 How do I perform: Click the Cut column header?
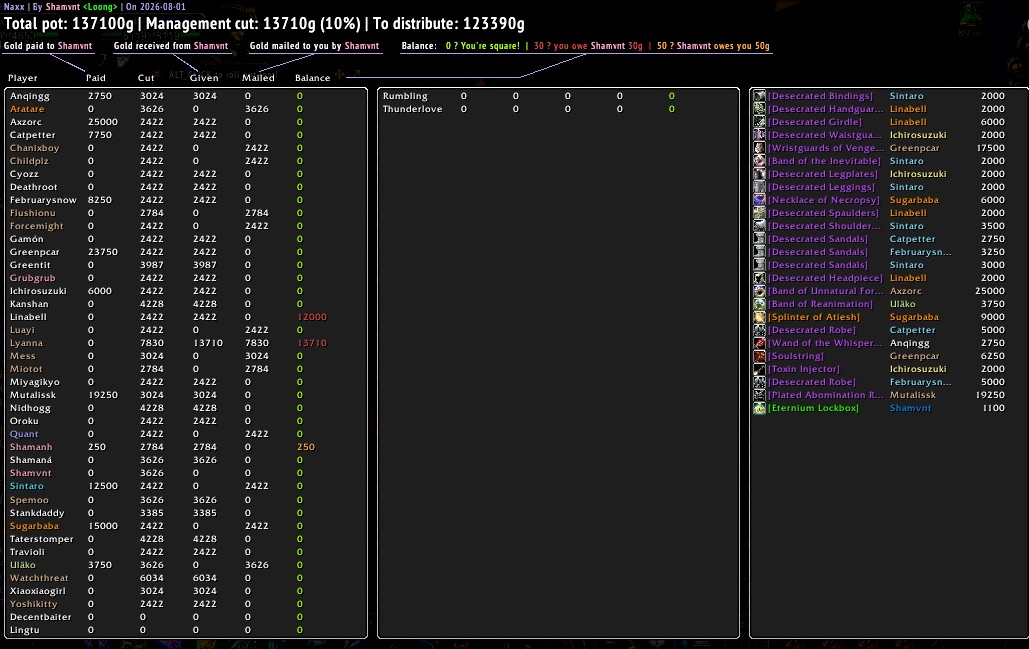pos(146,78)
